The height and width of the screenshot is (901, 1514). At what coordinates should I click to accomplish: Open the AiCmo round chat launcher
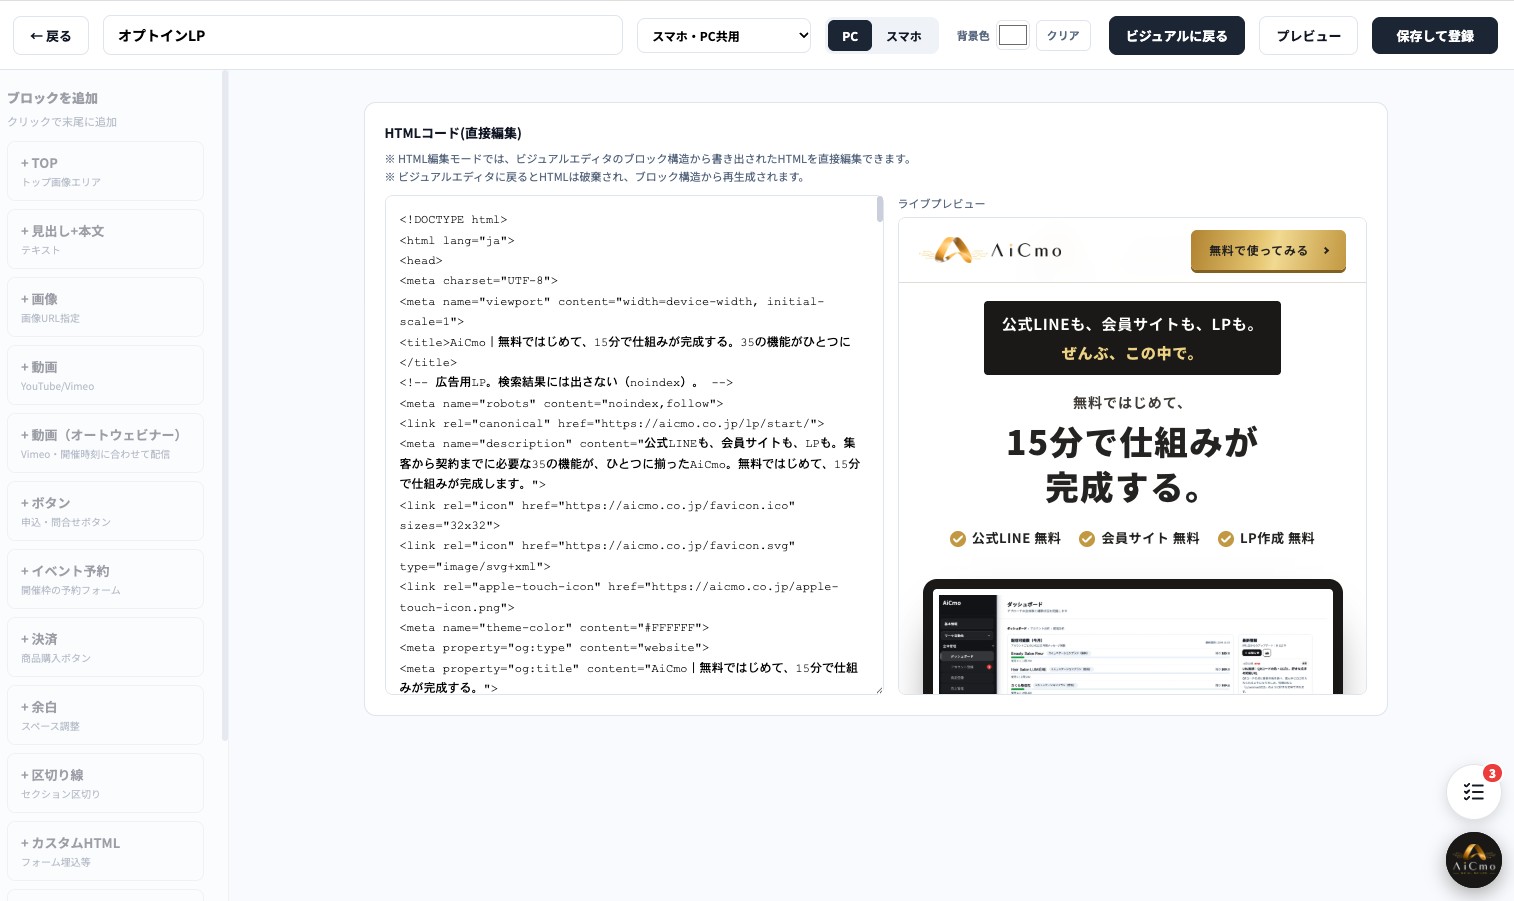click(1474, 860)
